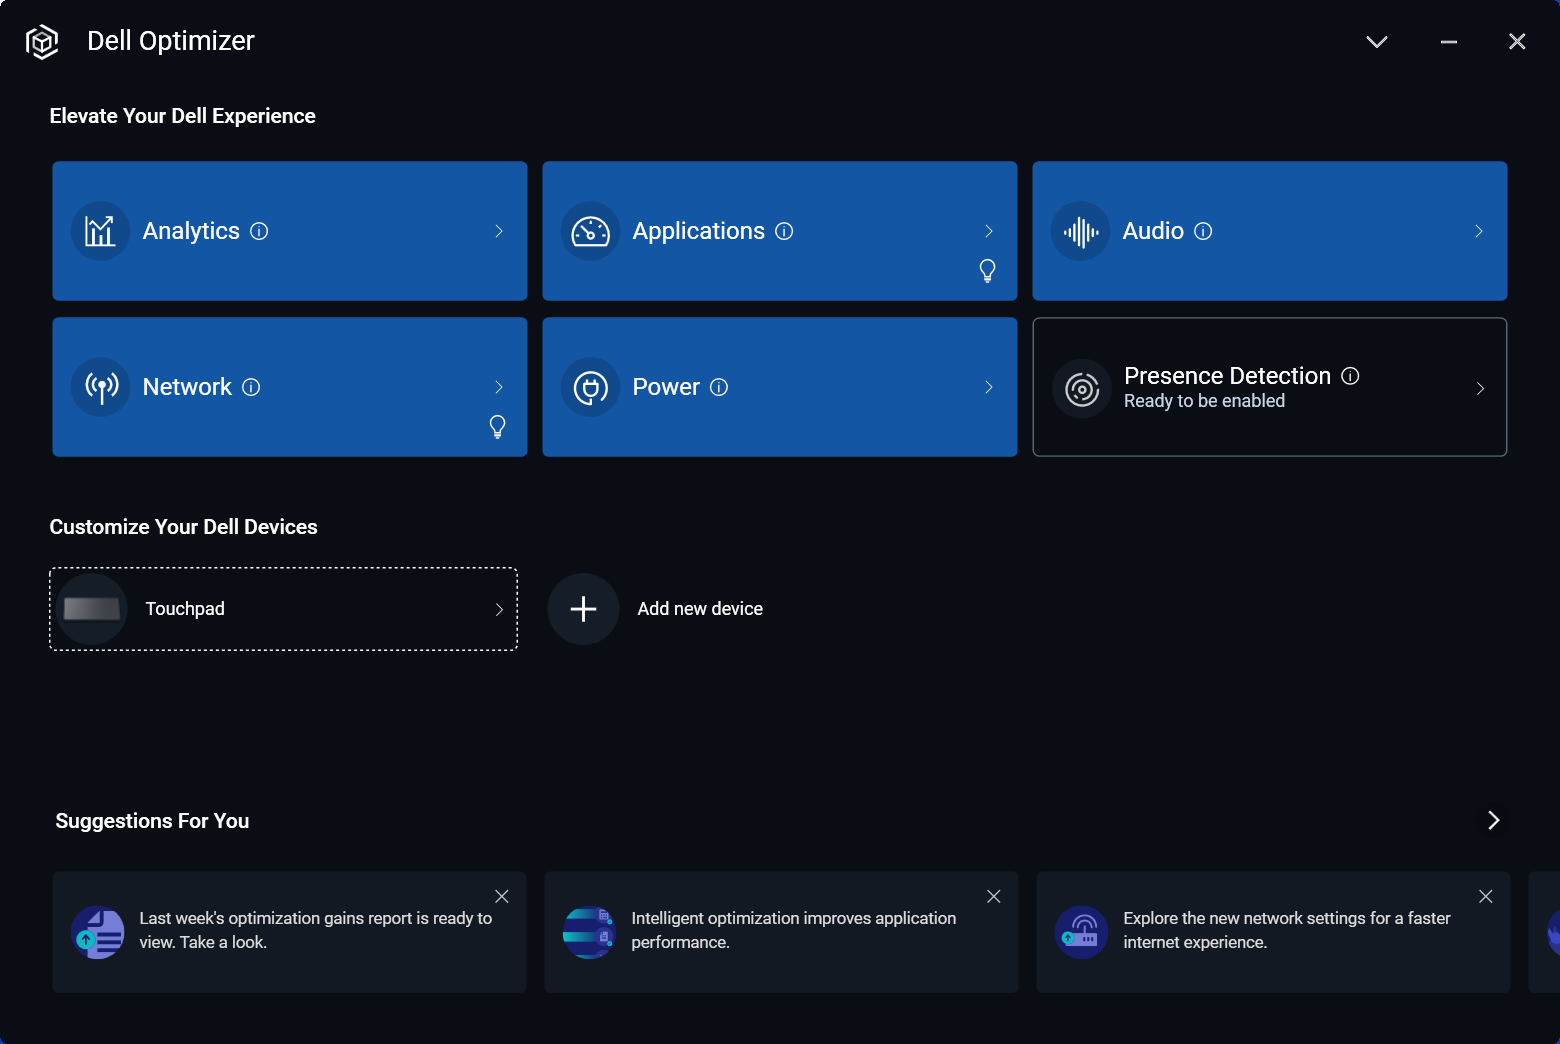Expand the Audio tile chevron

click(1479, 231)
